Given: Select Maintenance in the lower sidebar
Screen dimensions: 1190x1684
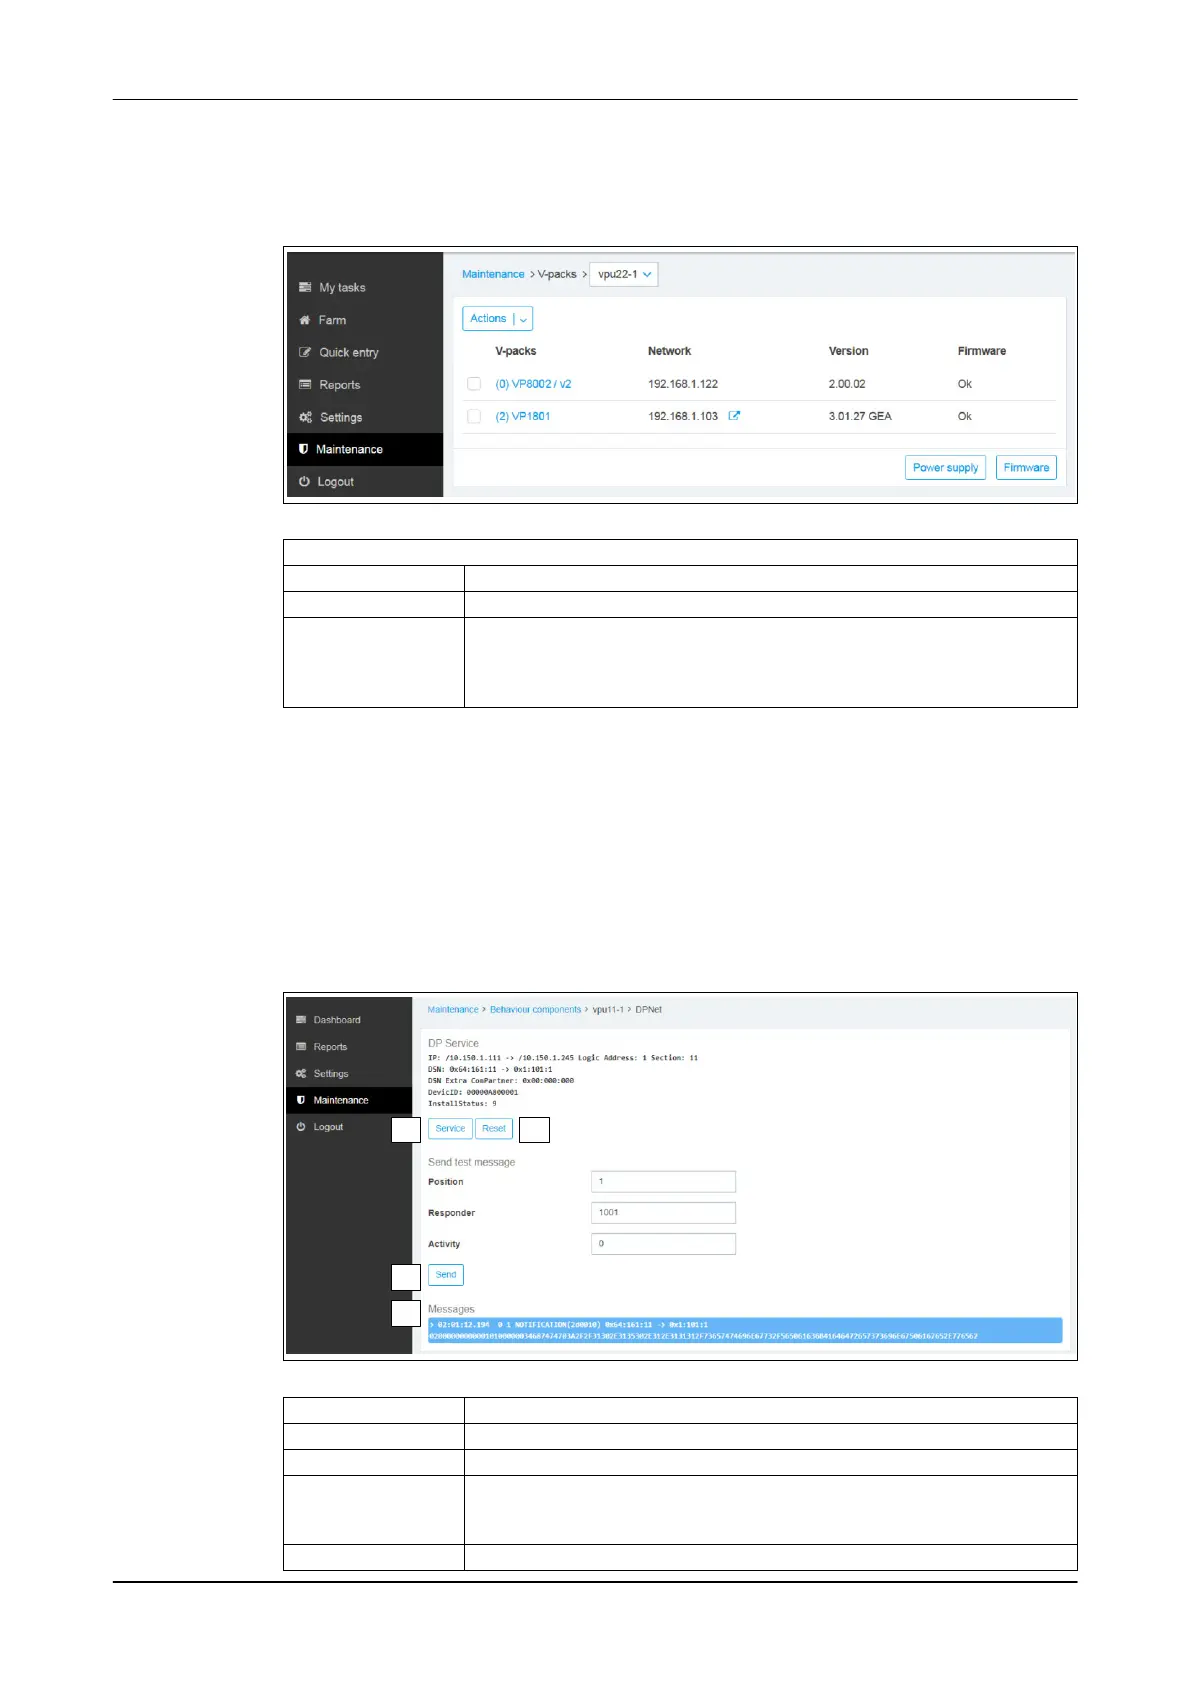Looking at the screenshot, I should pyautogui.click(x=341, y=1100).
